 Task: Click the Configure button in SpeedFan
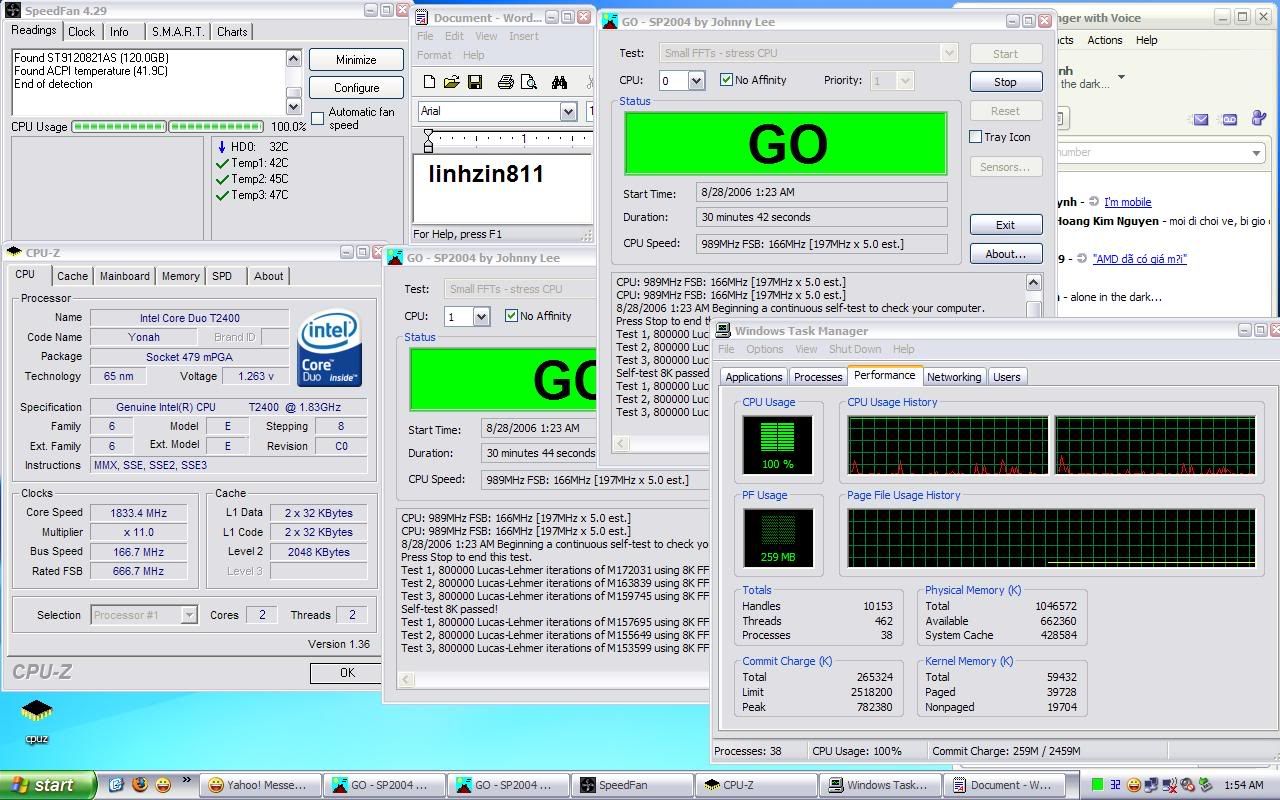coord(356,87)
